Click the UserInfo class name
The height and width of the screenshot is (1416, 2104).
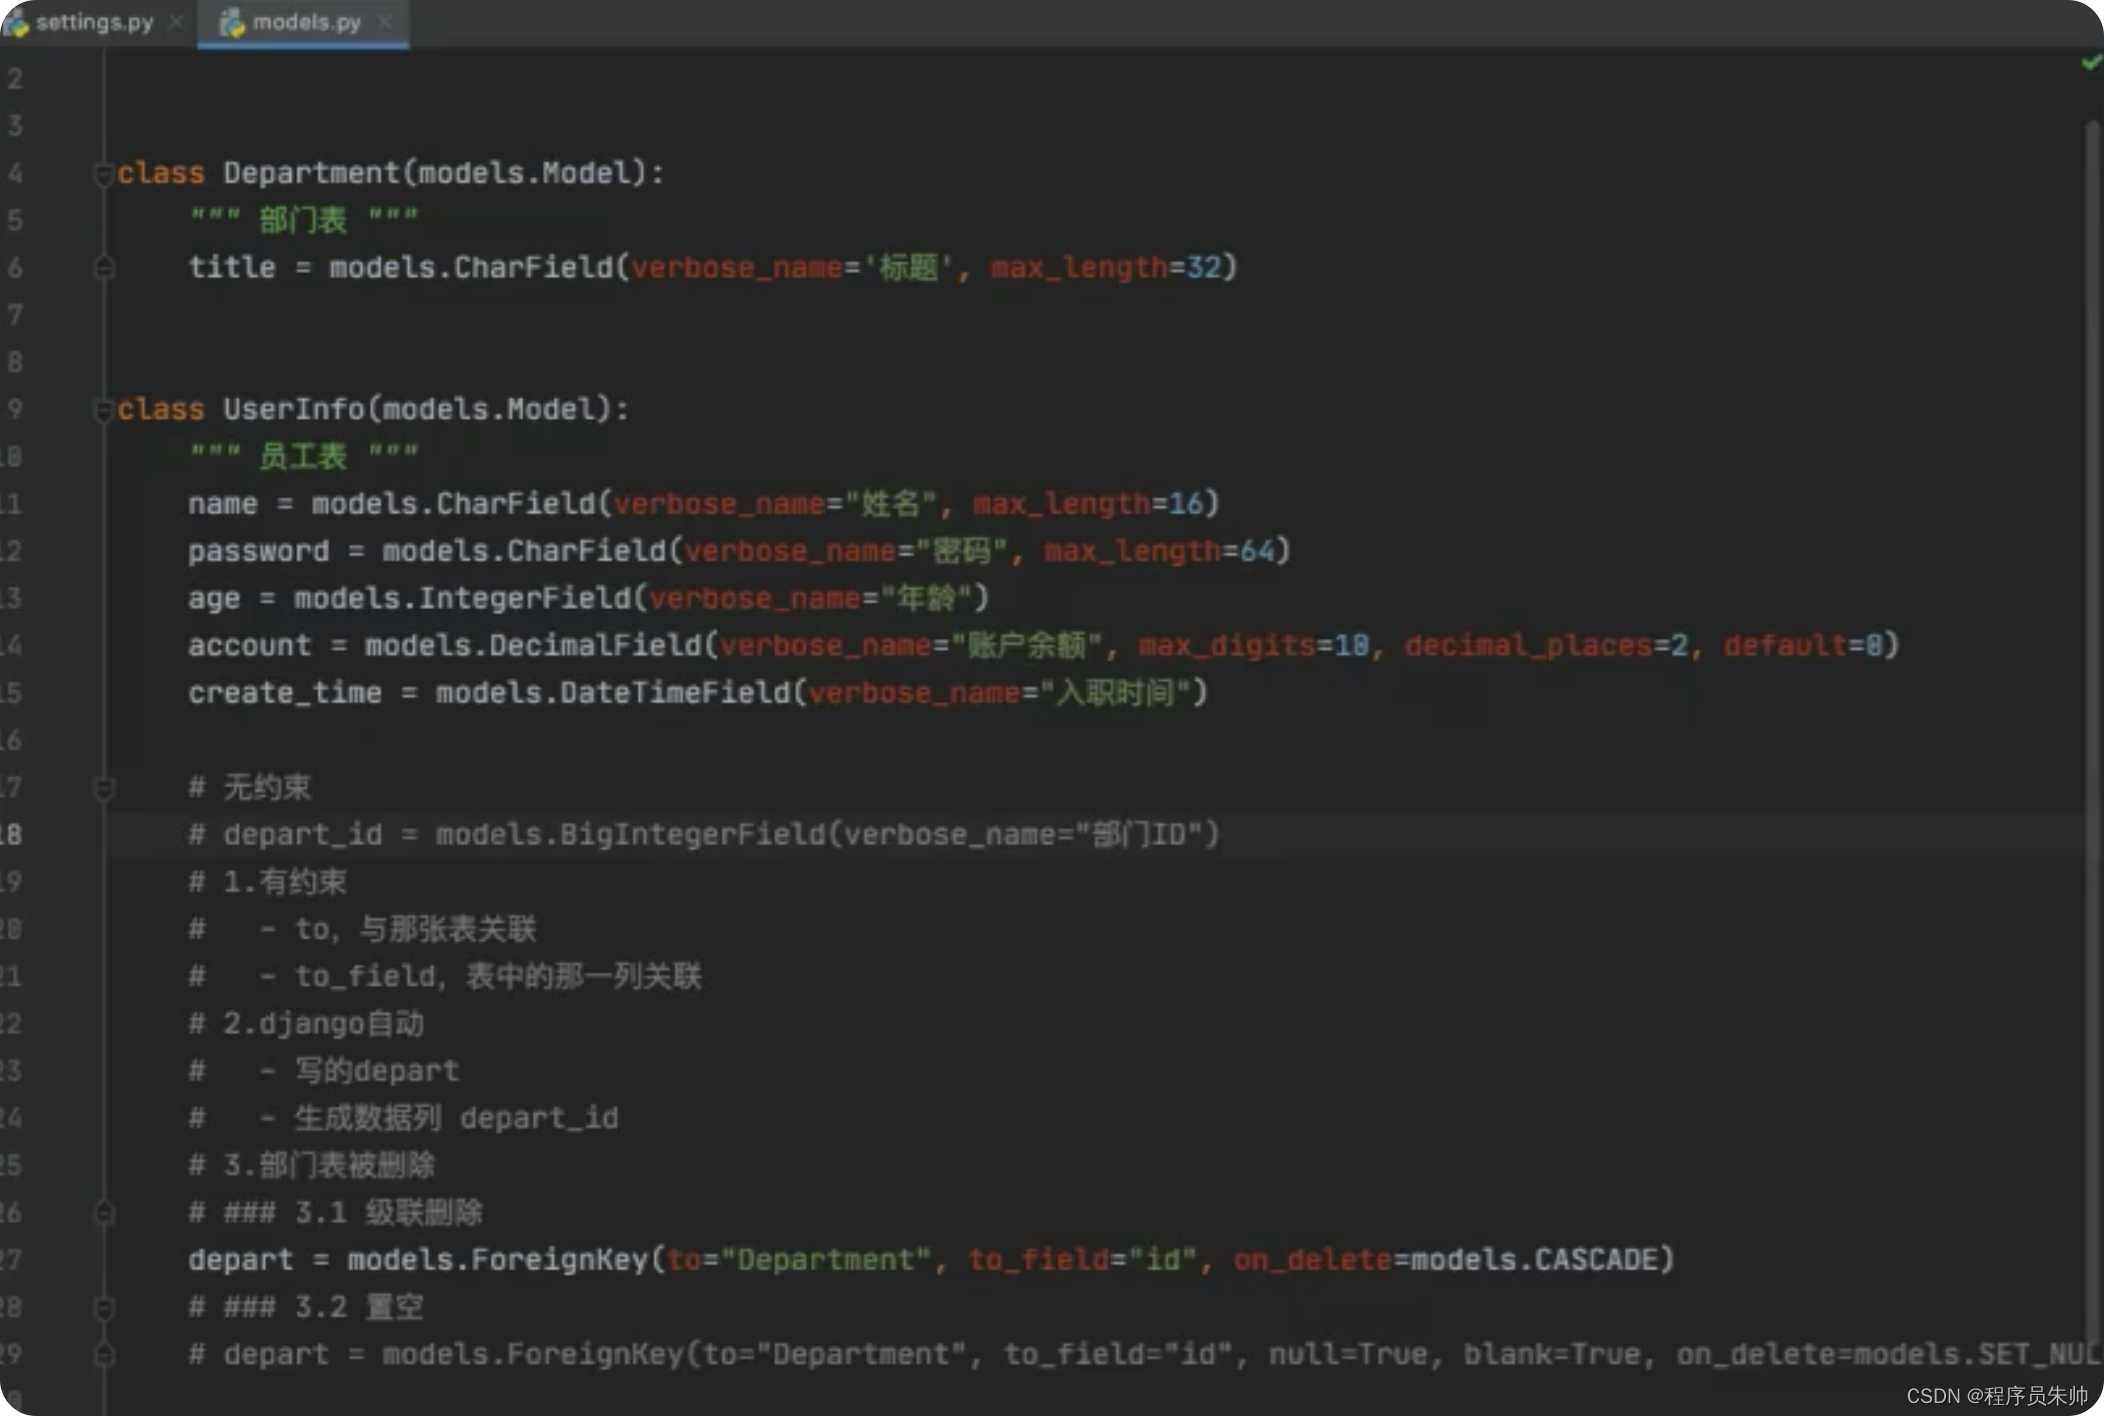[x=294, y=409]
